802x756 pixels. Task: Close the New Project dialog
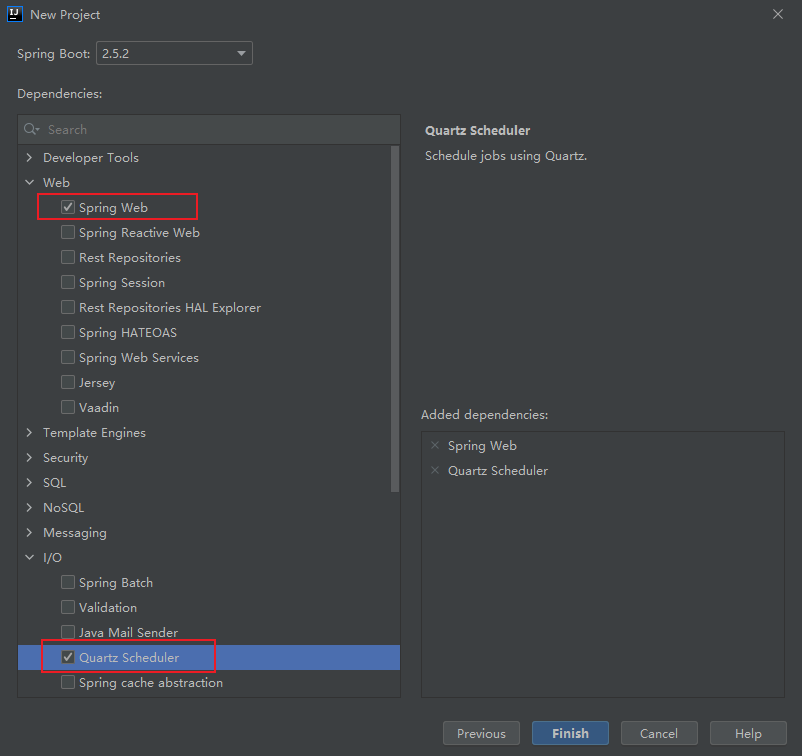pos(778,14)
